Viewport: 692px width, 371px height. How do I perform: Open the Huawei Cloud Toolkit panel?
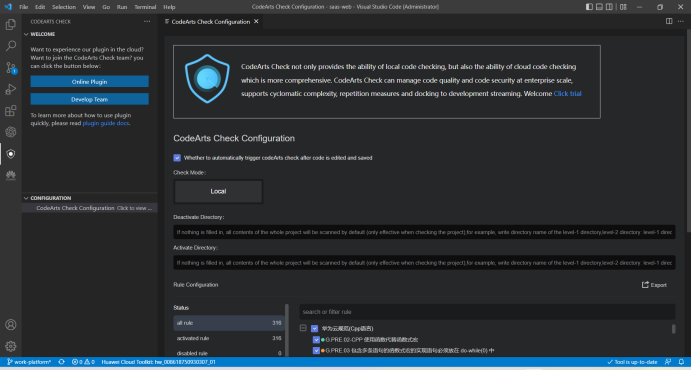tap(11, 175)
